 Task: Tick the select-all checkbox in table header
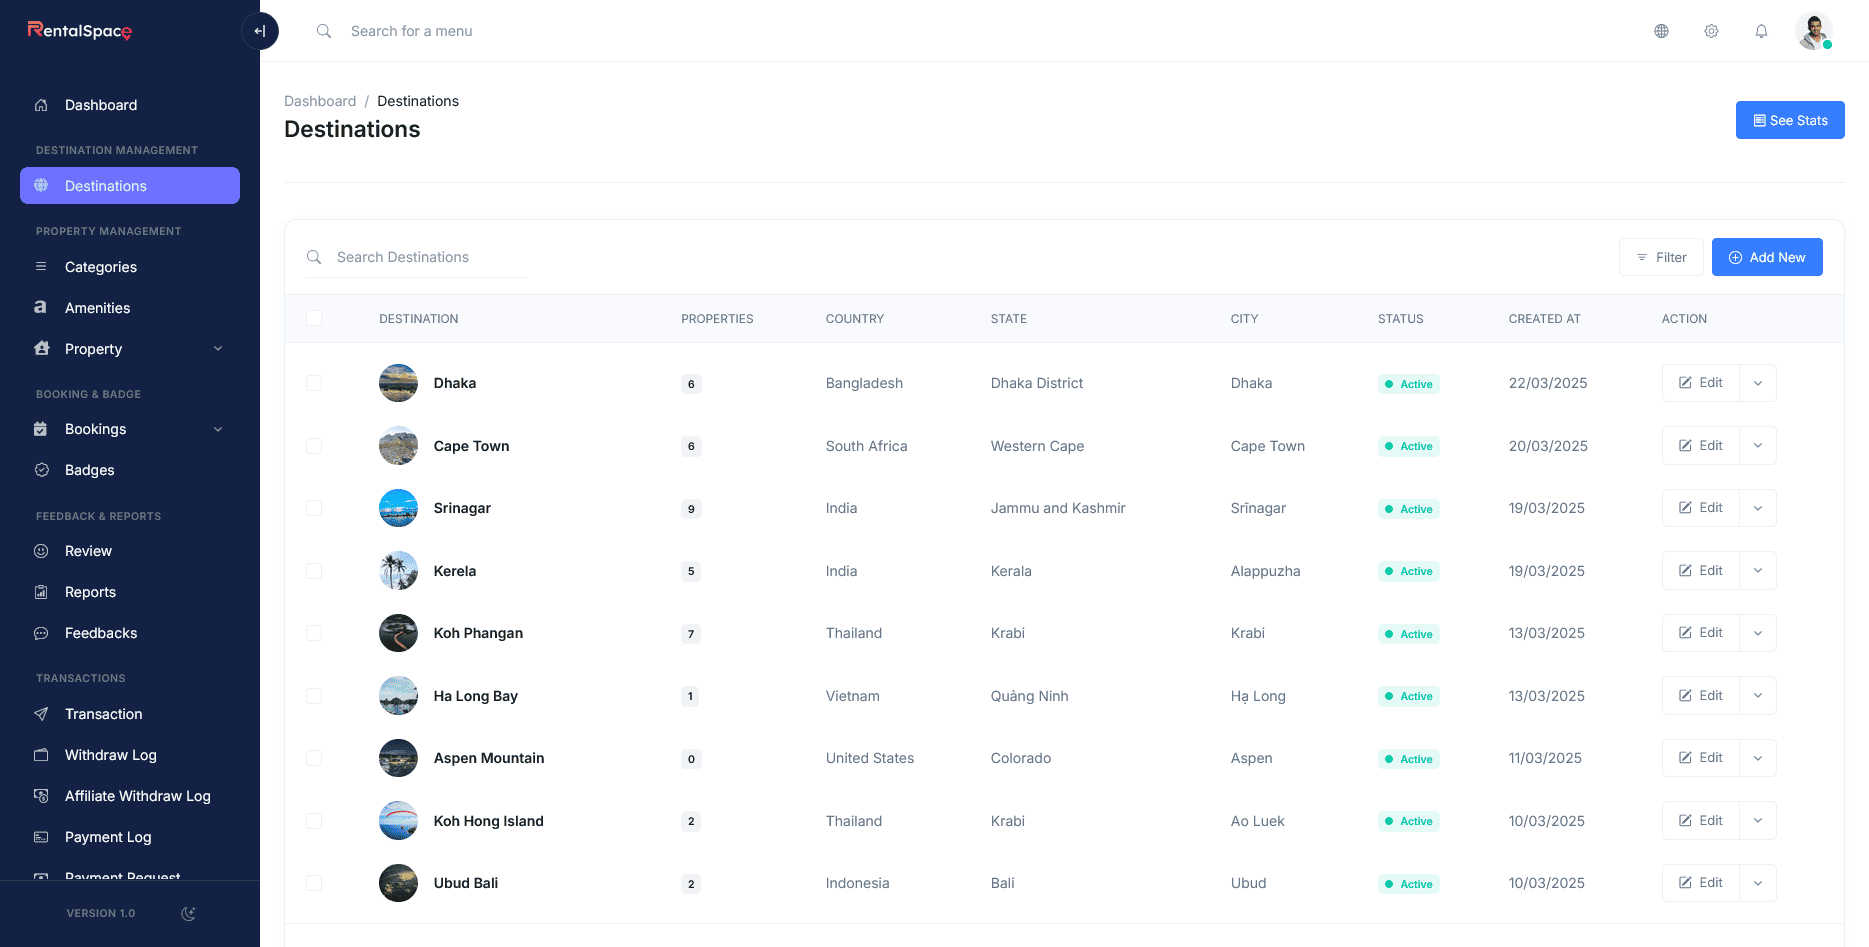314,318
